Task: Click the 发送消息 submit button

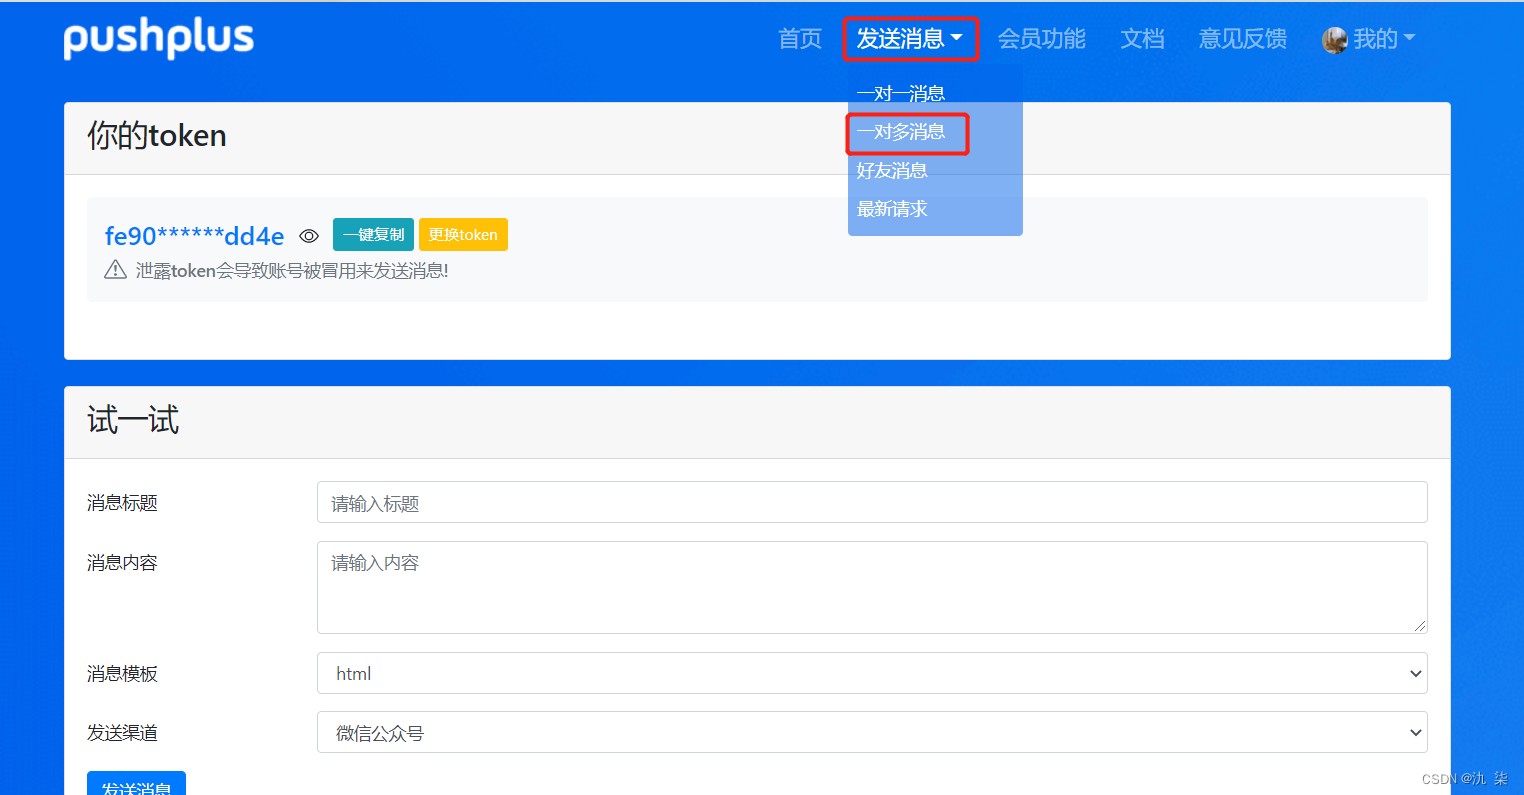Action: pos(136,784)
